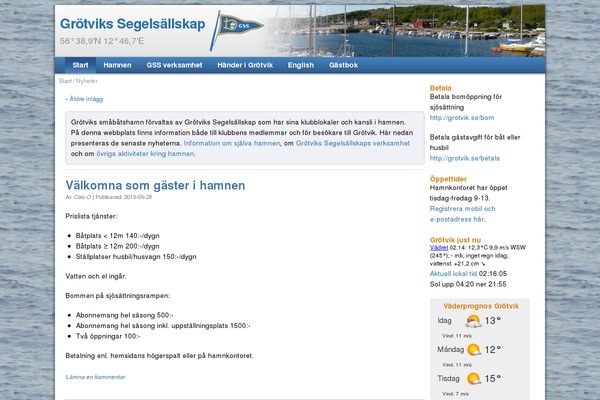Open the Hamnen menu item
Screen dimensions: 600x400
pos(117,65)
